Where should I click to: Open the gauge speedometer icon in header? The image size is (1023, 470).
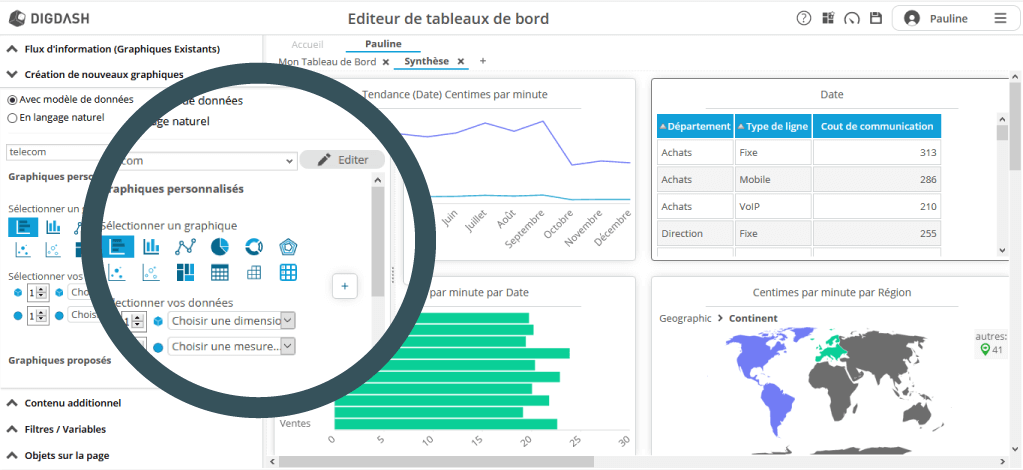[x=852, y=18]
